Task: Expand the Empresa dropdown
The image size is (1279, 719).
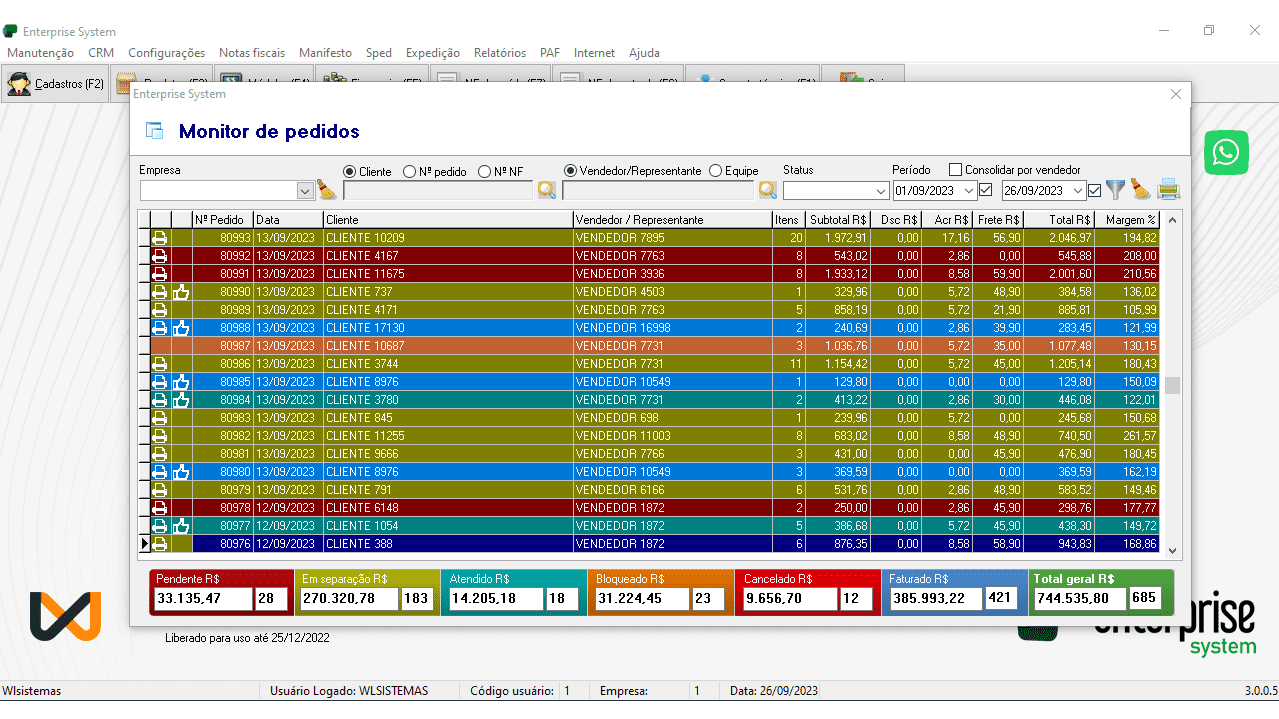Action: [x=305, y=191]
